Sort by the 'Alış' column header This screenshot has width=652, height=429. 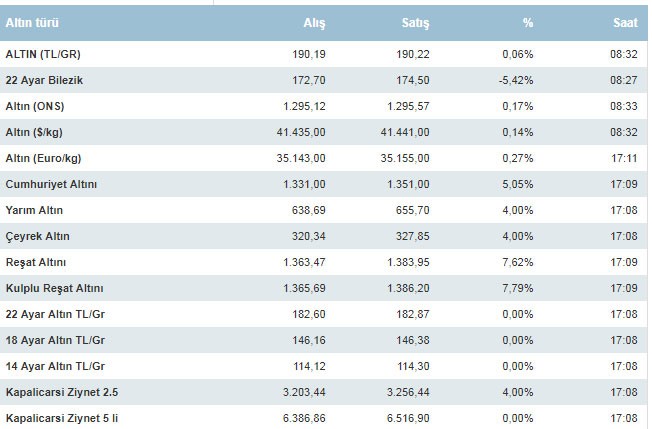pyautogui.click(x=314, y=22)
